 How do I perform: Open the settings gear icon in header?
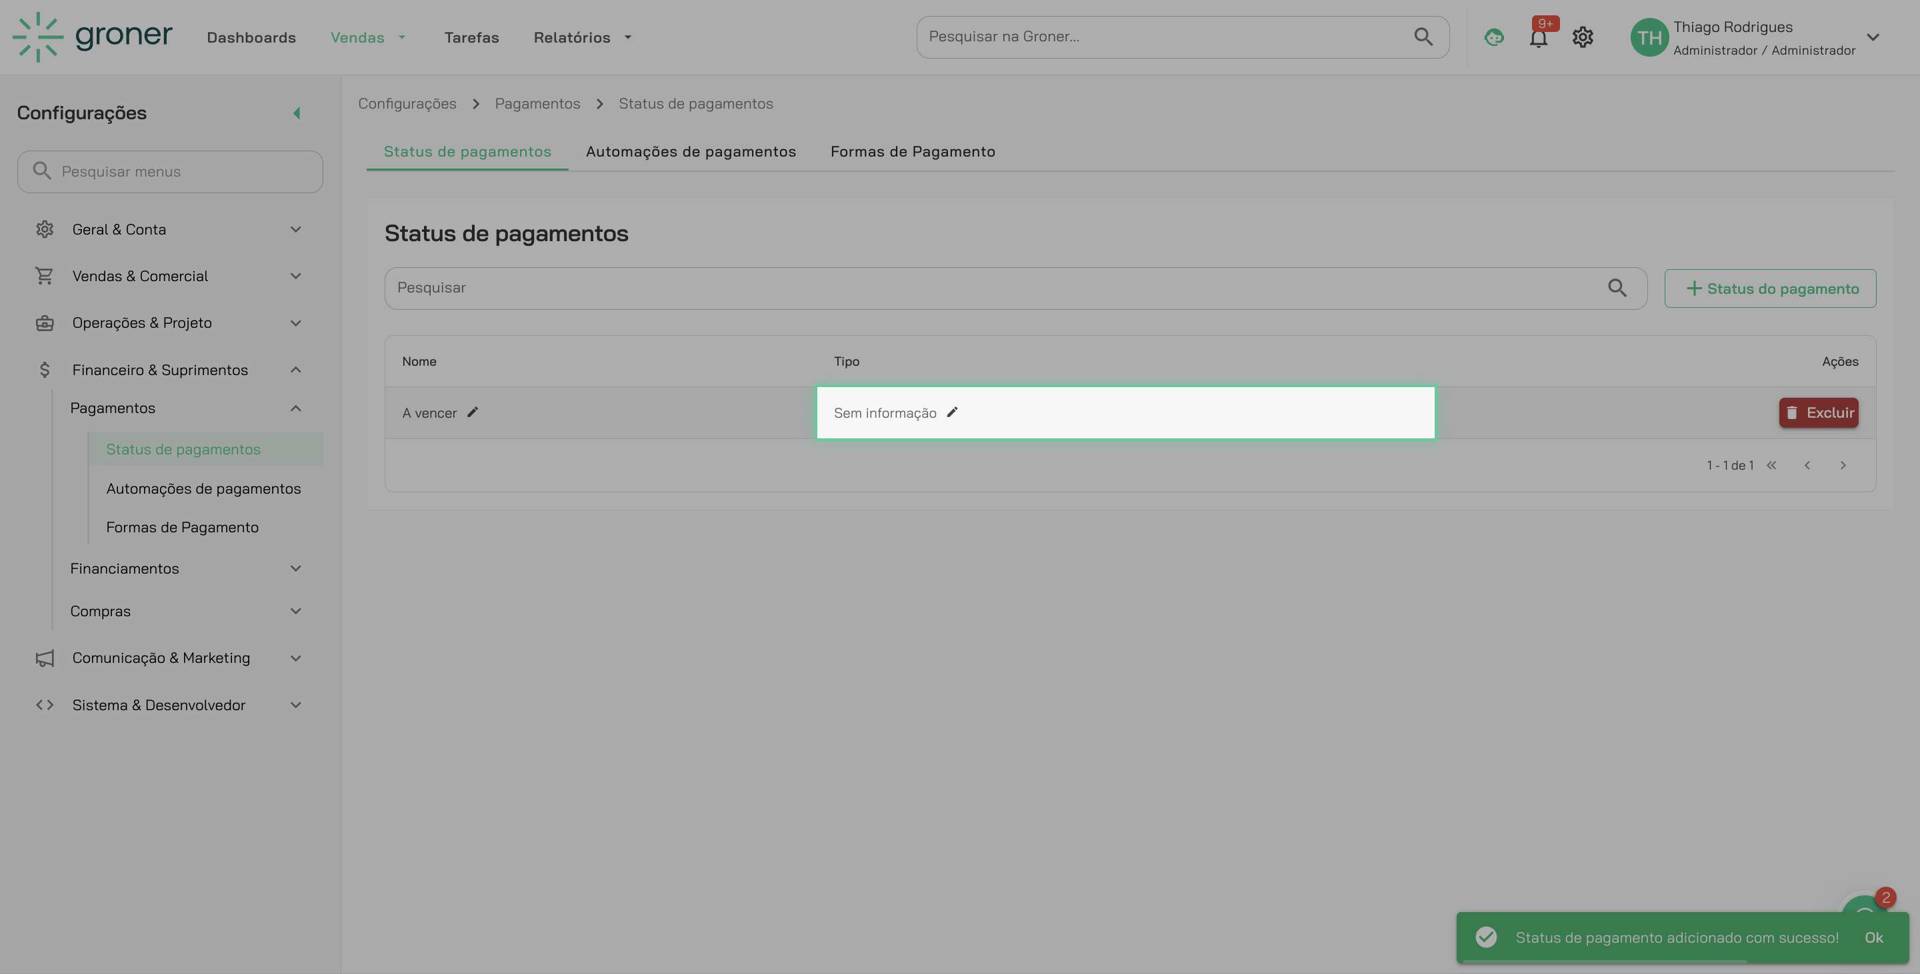(x=1582, y=38)
